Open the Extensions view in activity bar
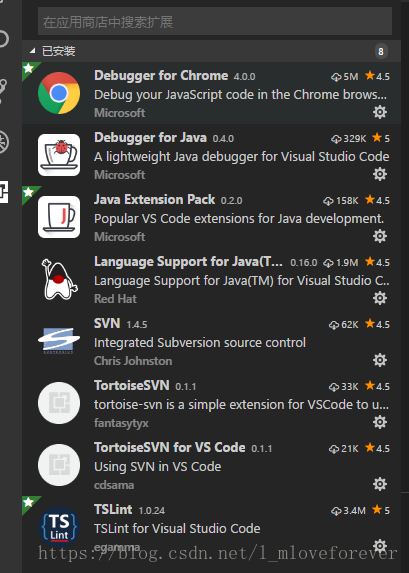409x573 pixels. pyautogui.click(x=4, y=191)
